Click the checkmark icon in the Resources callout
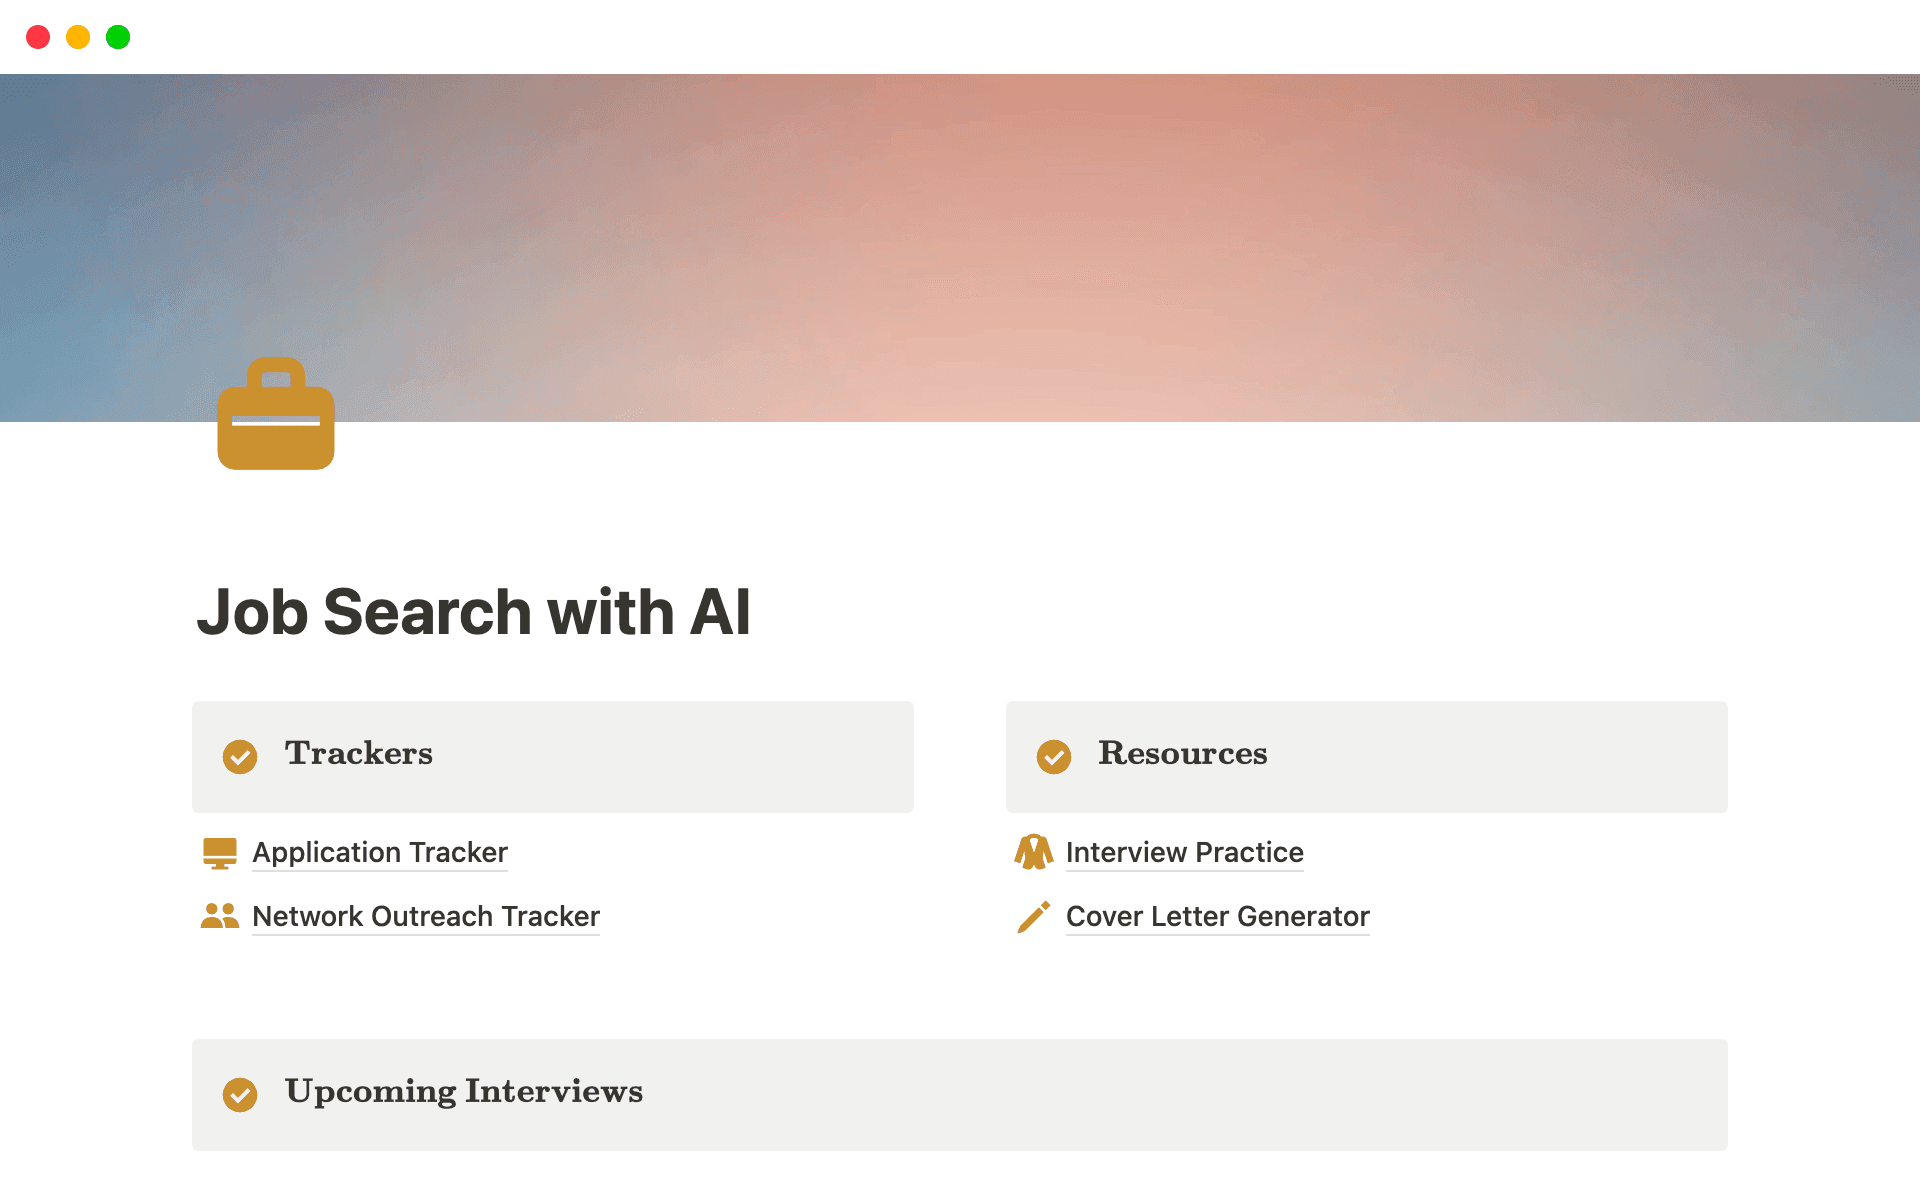 (x=1054, y=757)
